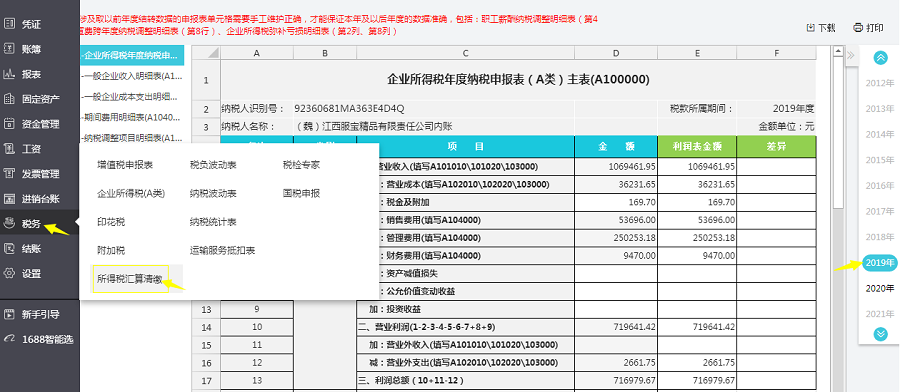900x392 pixels.
Task: Select column F header
Action: [x=776, y=53]
